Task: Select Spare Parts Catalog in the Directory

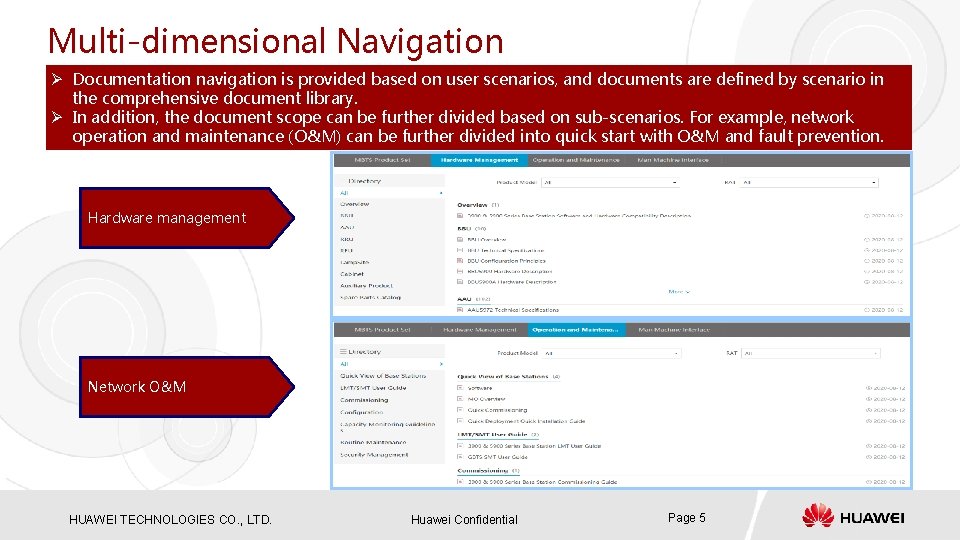Action: pos(370,297)
